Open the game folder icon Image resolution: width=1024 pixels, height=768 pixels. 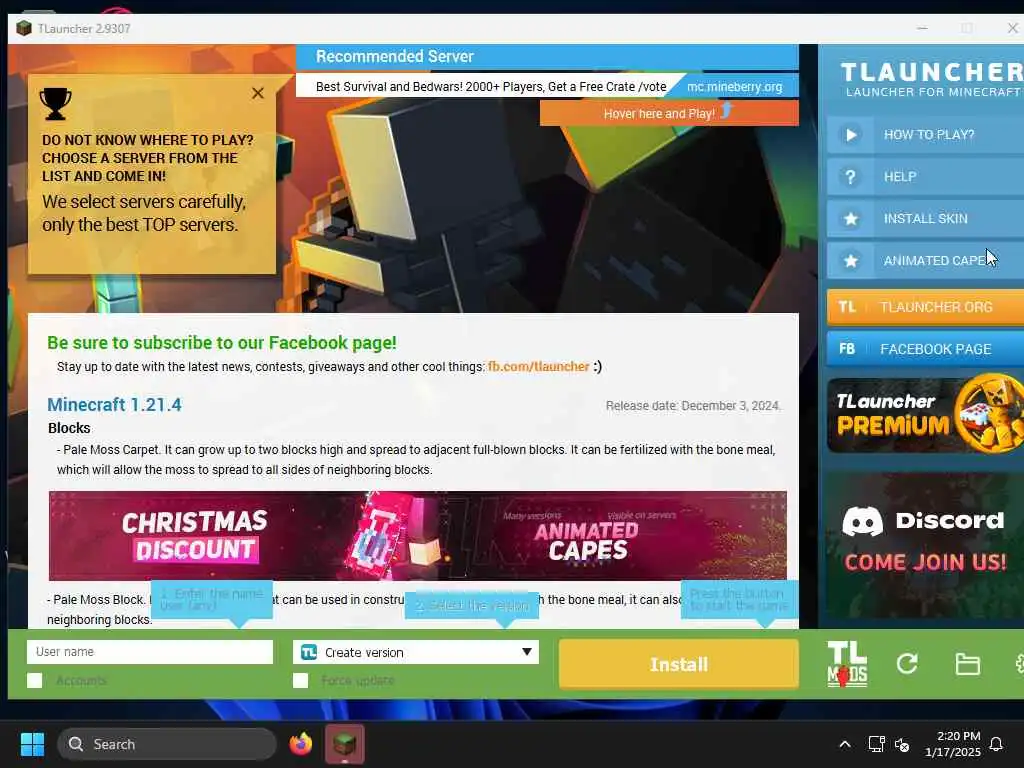pos(967,664)
